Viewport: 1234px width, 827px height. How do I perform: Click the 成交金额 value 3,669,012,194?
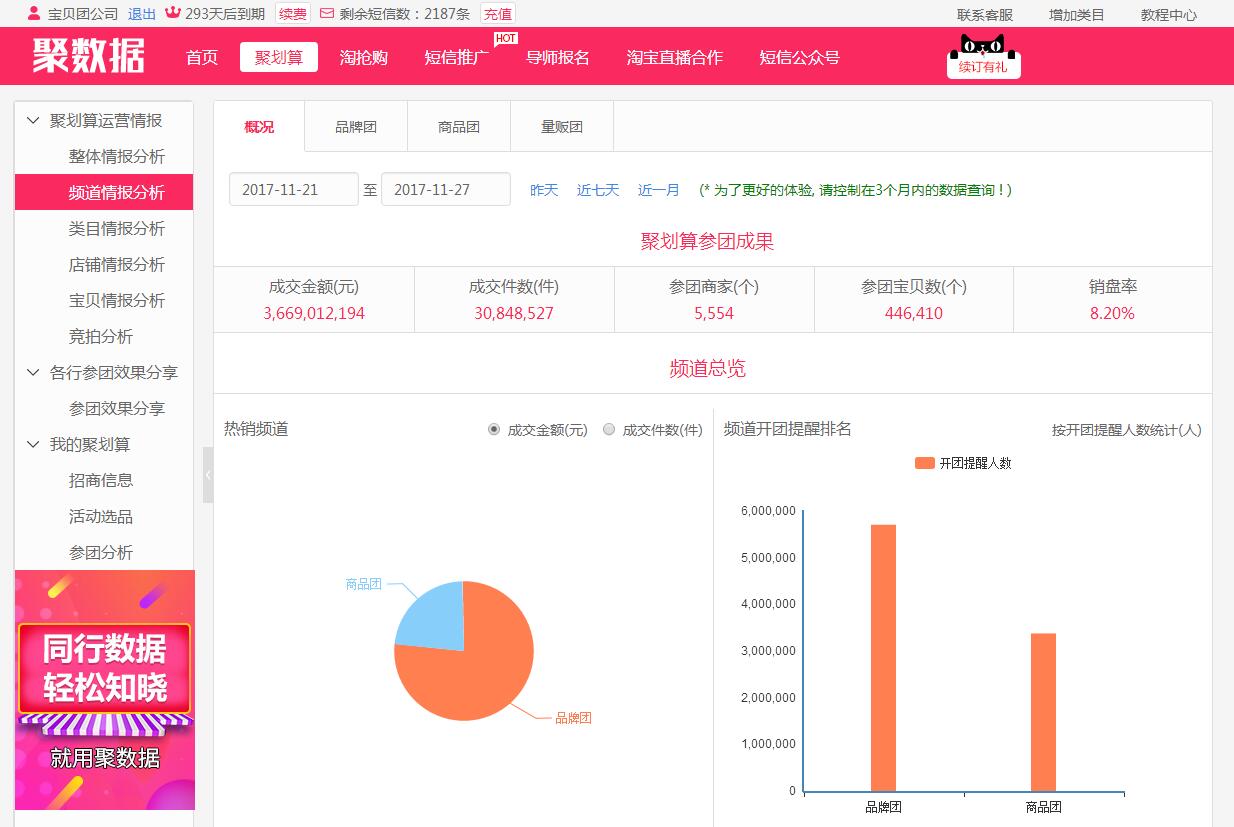(314, 313)
